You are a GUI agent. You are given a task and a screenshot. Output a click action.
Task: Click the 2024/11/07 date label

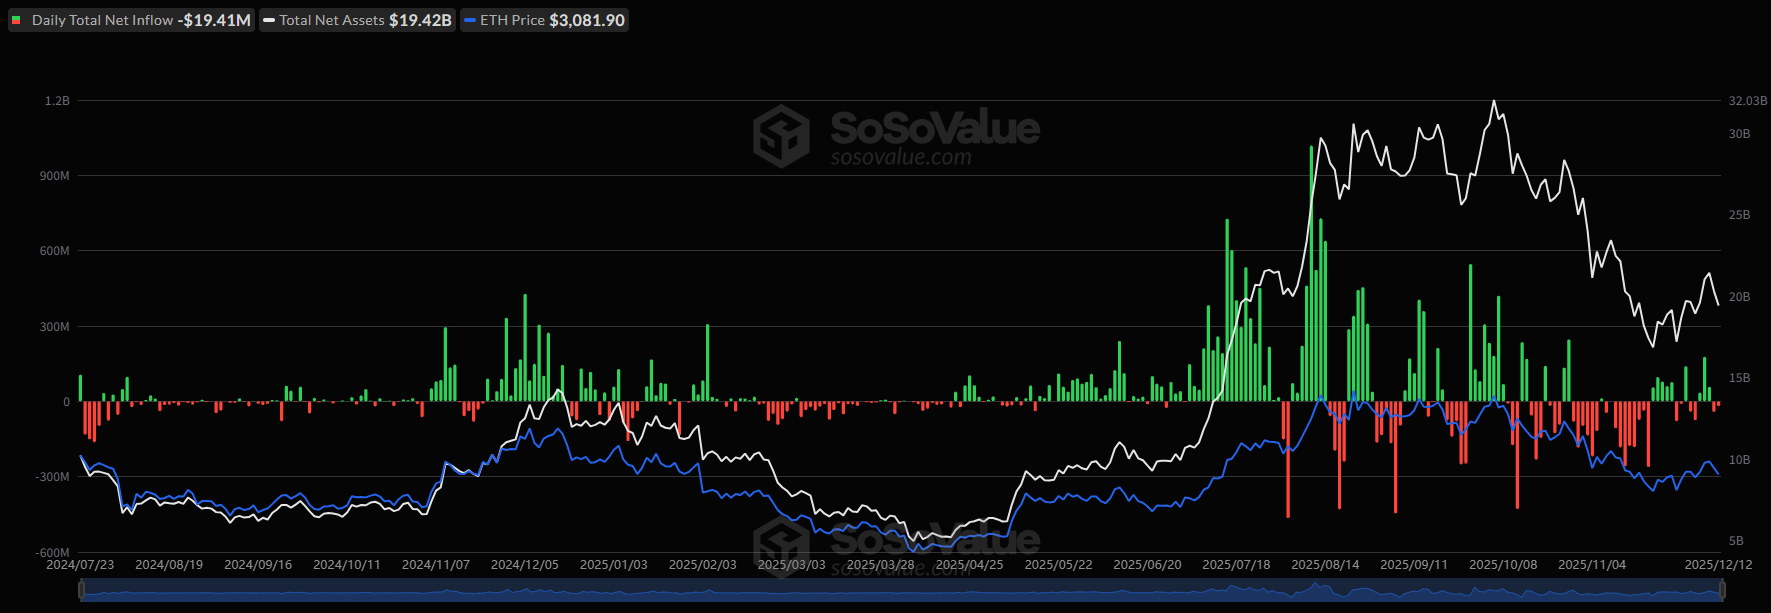(436, 565)
